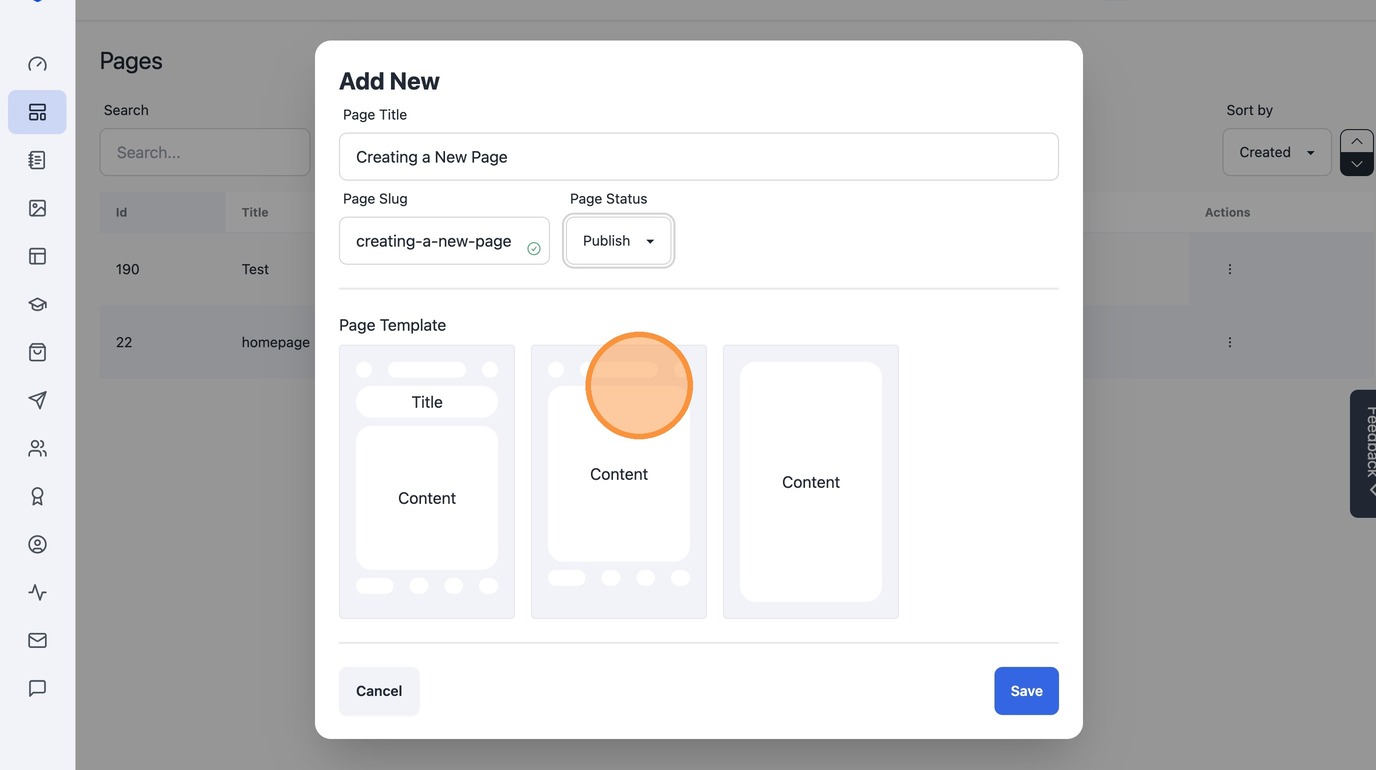Click the page id 190 cell
1376x770 pixels.
(128, 269)
